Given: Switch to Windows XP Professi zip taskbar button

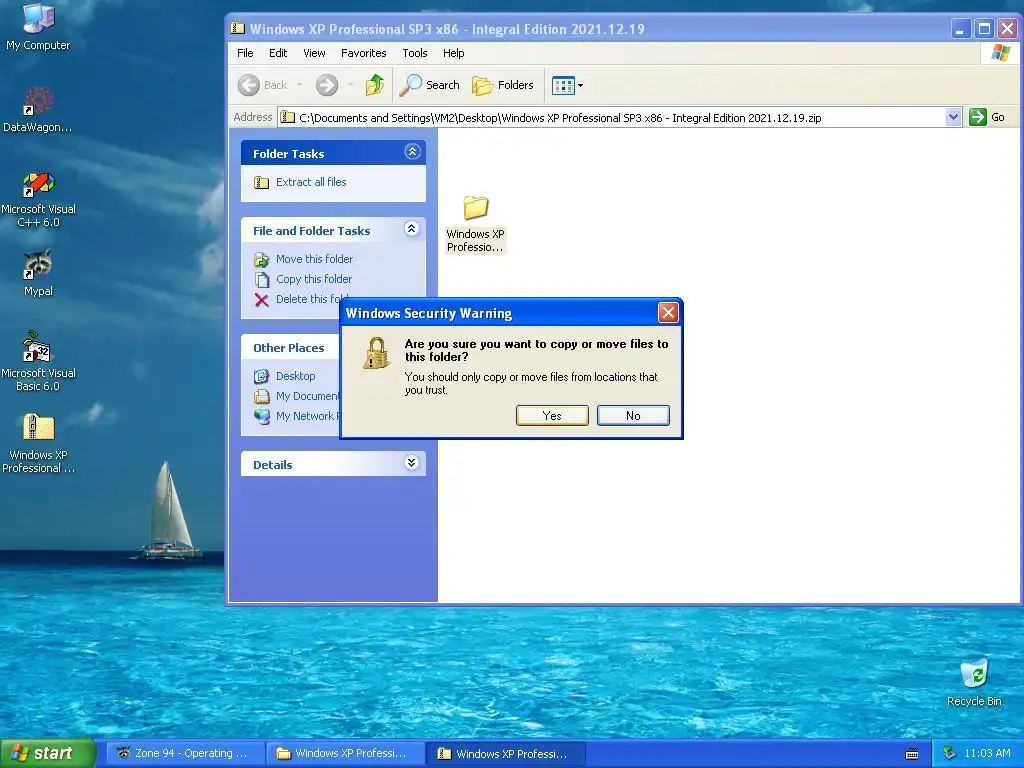Looking at the screenshot, I should click(505, 753).
